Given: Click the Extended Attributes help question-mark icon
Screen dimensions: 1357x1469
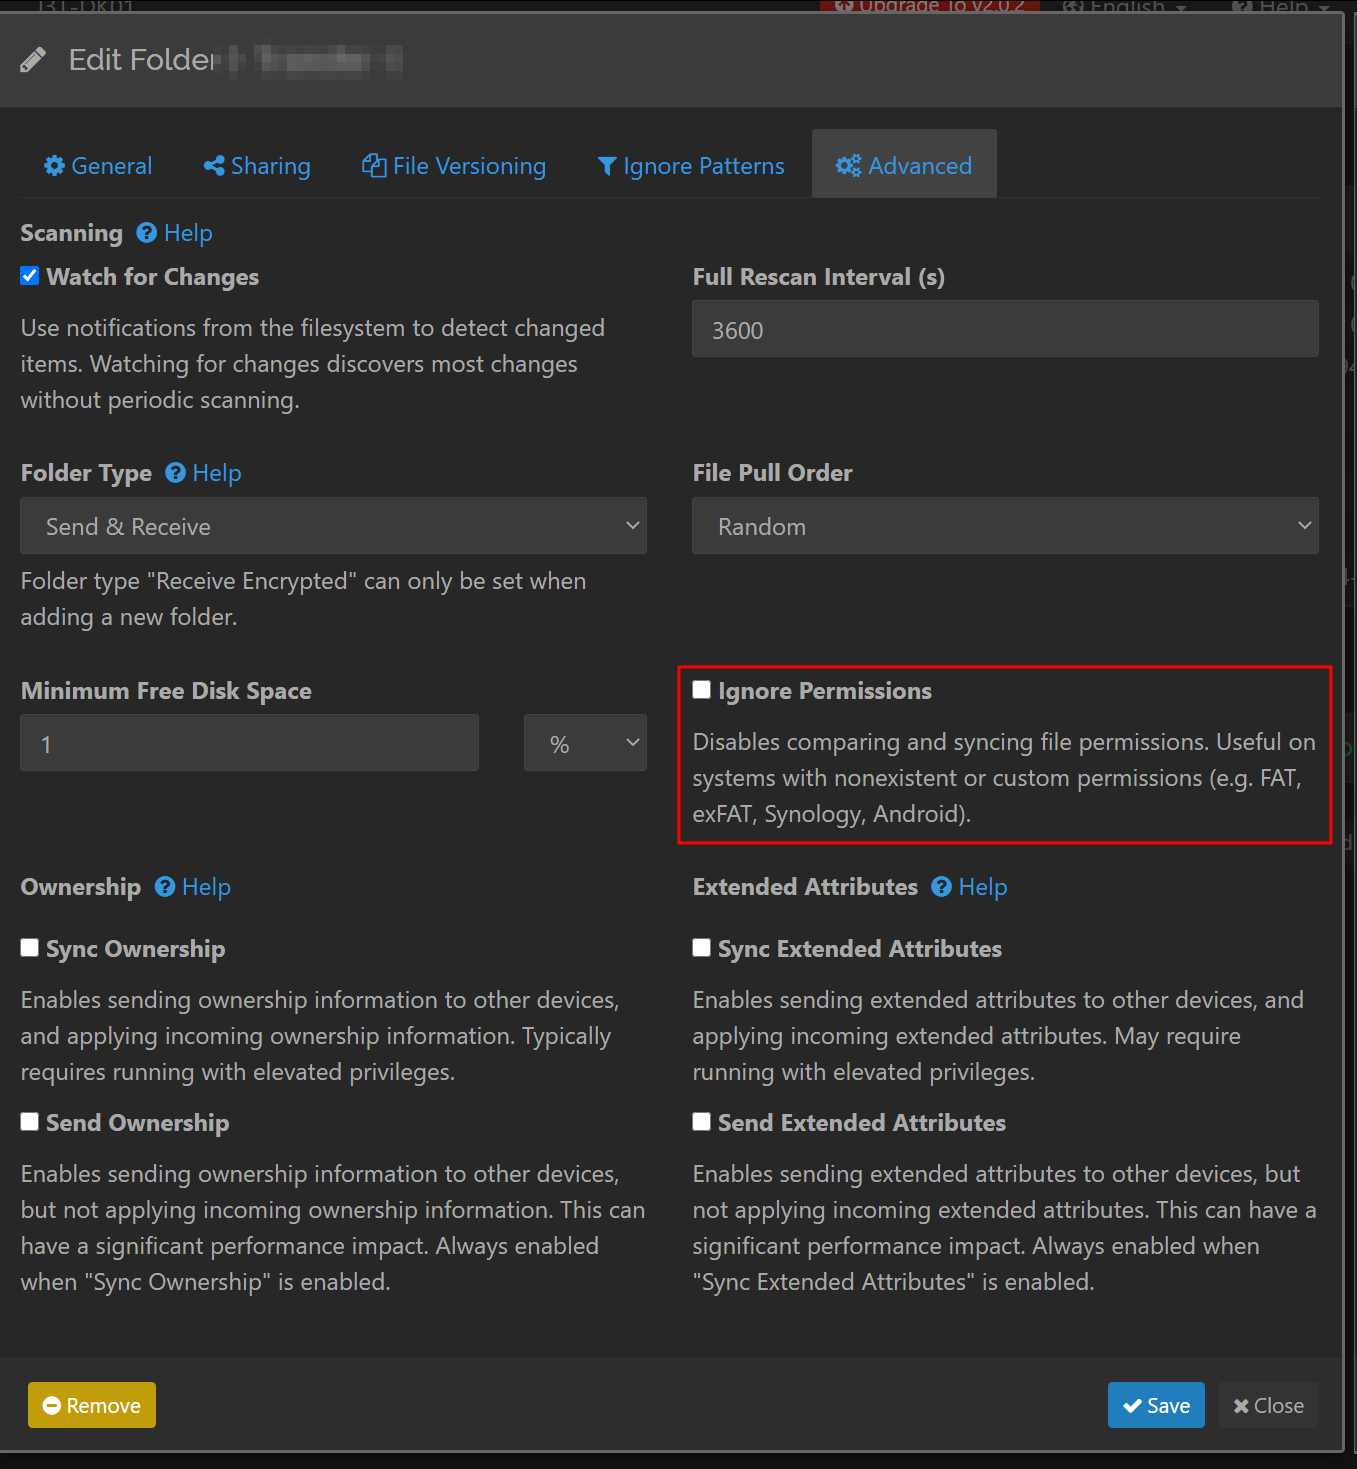Looking at the screenshot, I should [941, 887].
